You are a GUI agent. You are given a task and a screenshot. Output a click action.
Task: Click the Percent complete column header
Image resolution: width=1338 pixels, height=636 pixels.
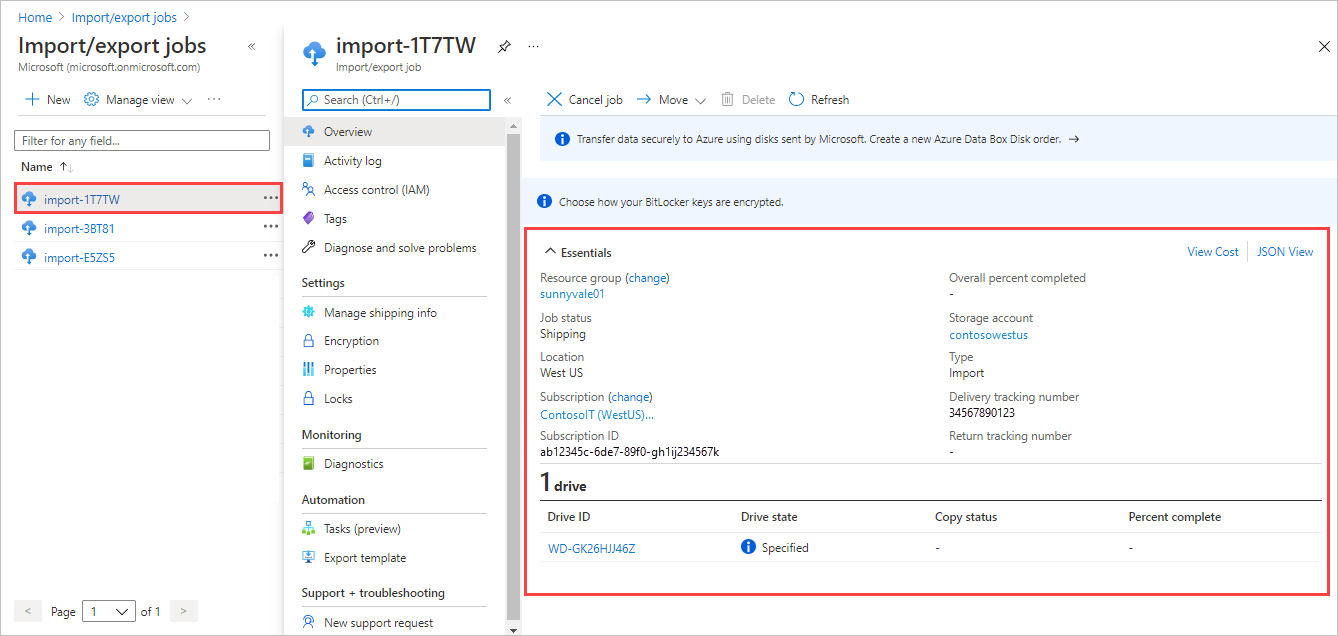[1174, 517]
